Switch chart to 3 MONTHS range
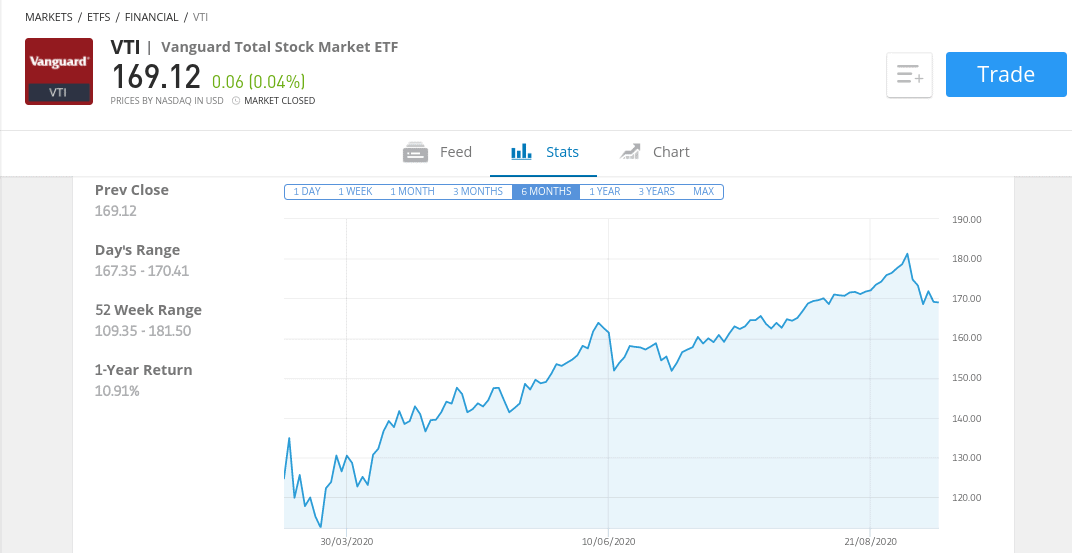The width and height of the screenshot is (1072, 553). pos(478,191)
